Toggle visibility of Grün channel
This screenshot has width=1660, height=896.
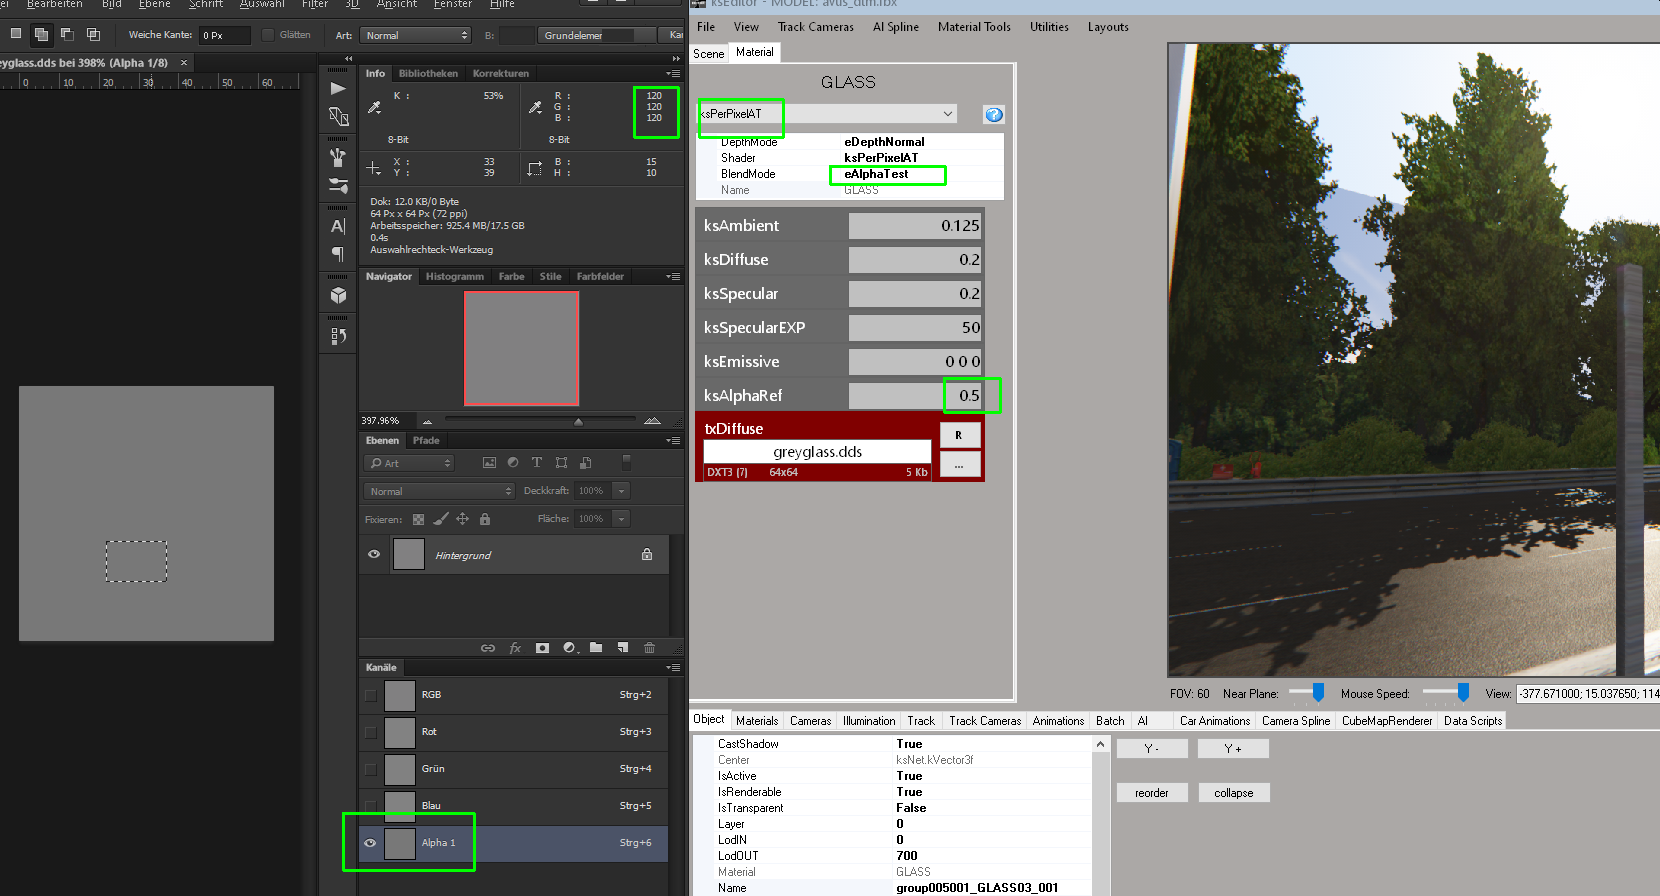[371, 769]
